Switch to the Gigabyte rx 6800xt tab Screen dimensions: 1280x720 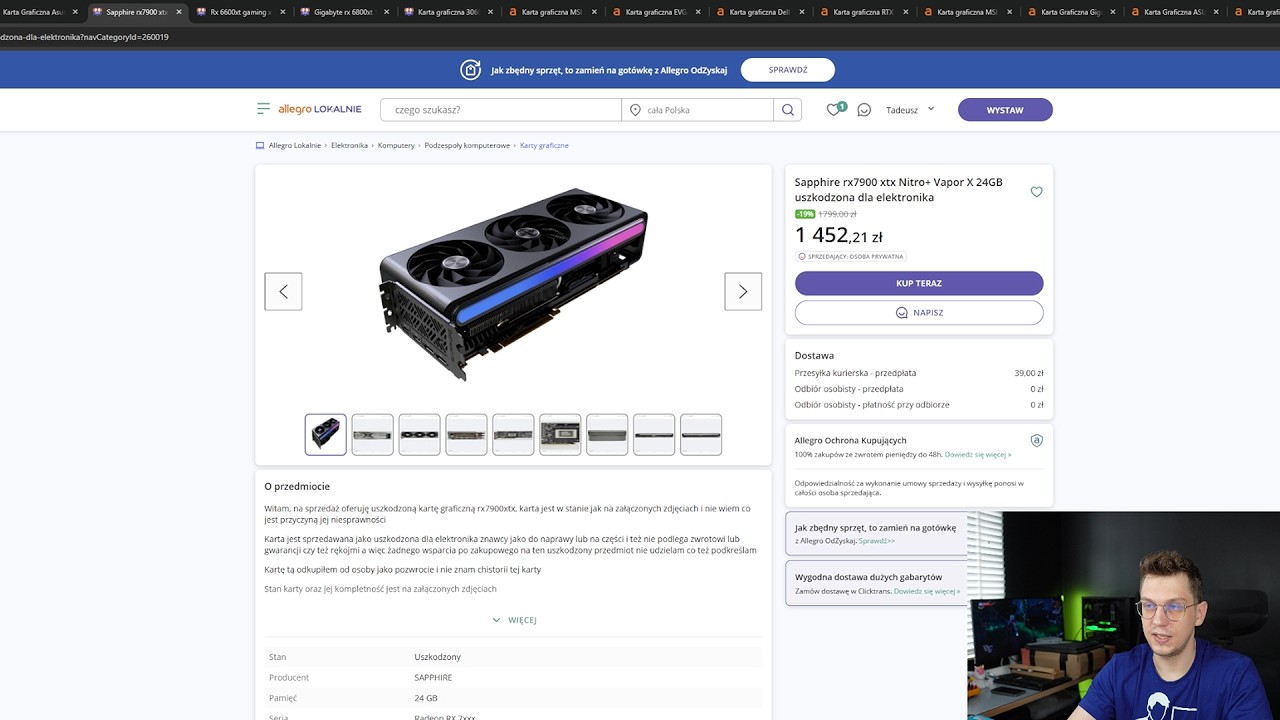tap(344, 12)
